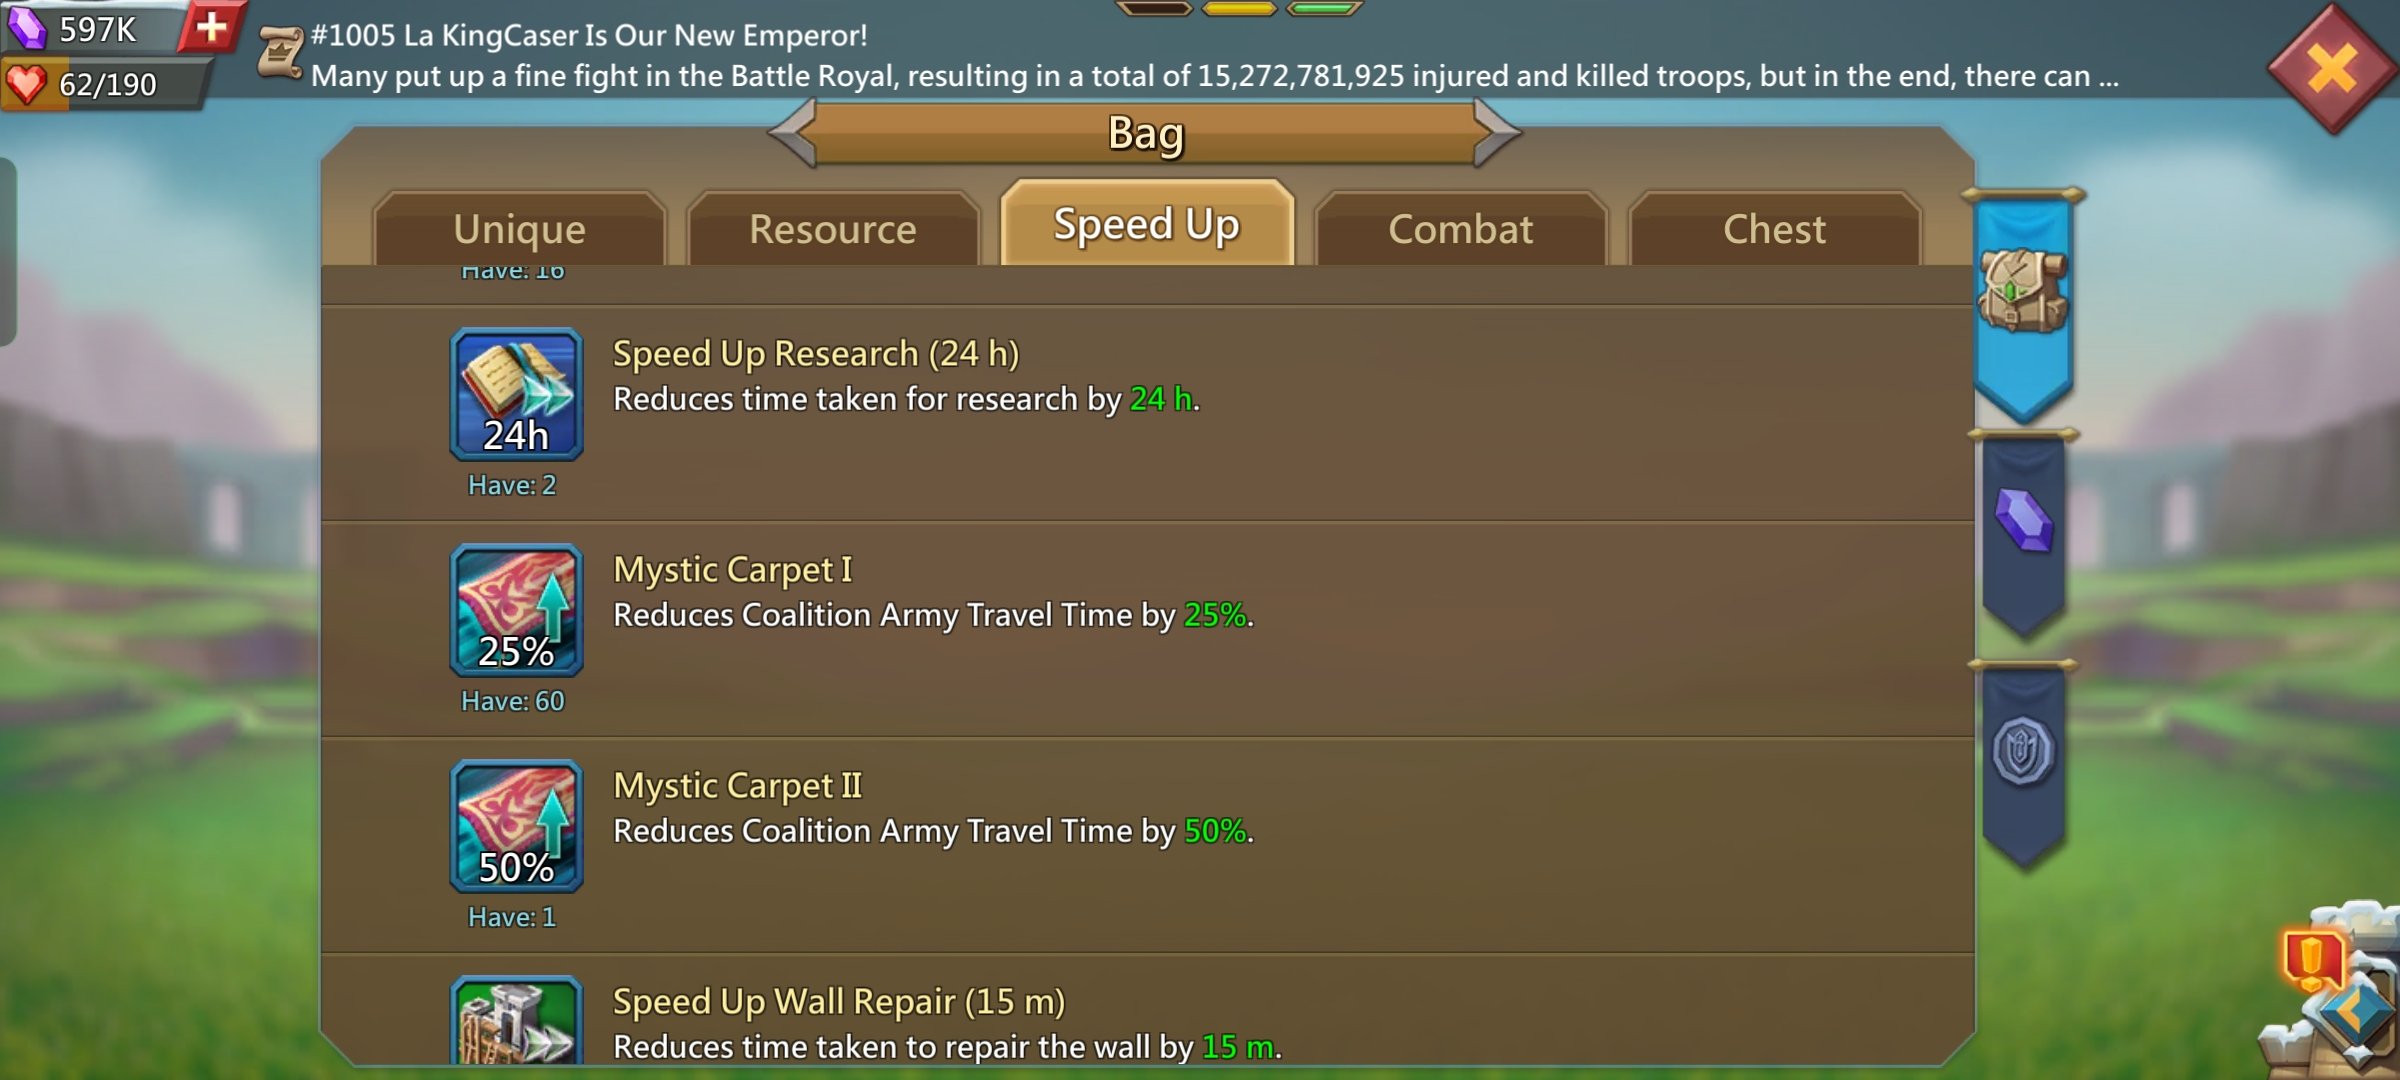Tap the Speed Up Wall Repair icon
Viewport: 2400px width, 1080px height.
click(x=516, y=1020)
